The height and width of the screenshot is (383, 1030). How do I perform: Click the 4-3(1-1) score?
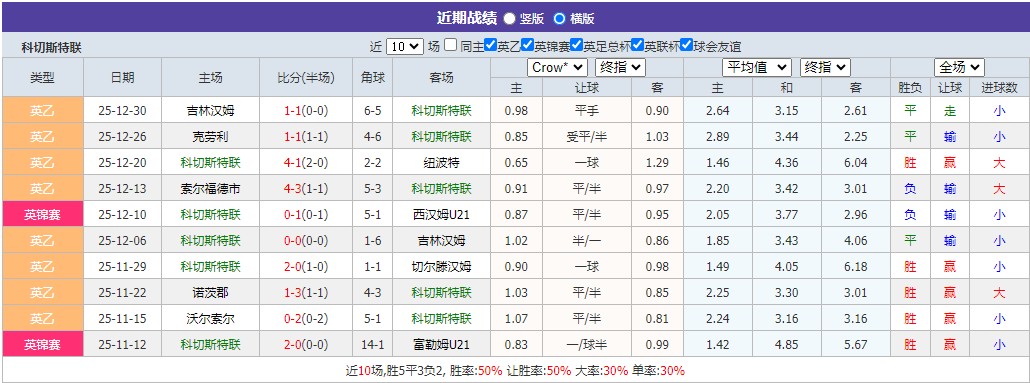click(x=306, y=189)
